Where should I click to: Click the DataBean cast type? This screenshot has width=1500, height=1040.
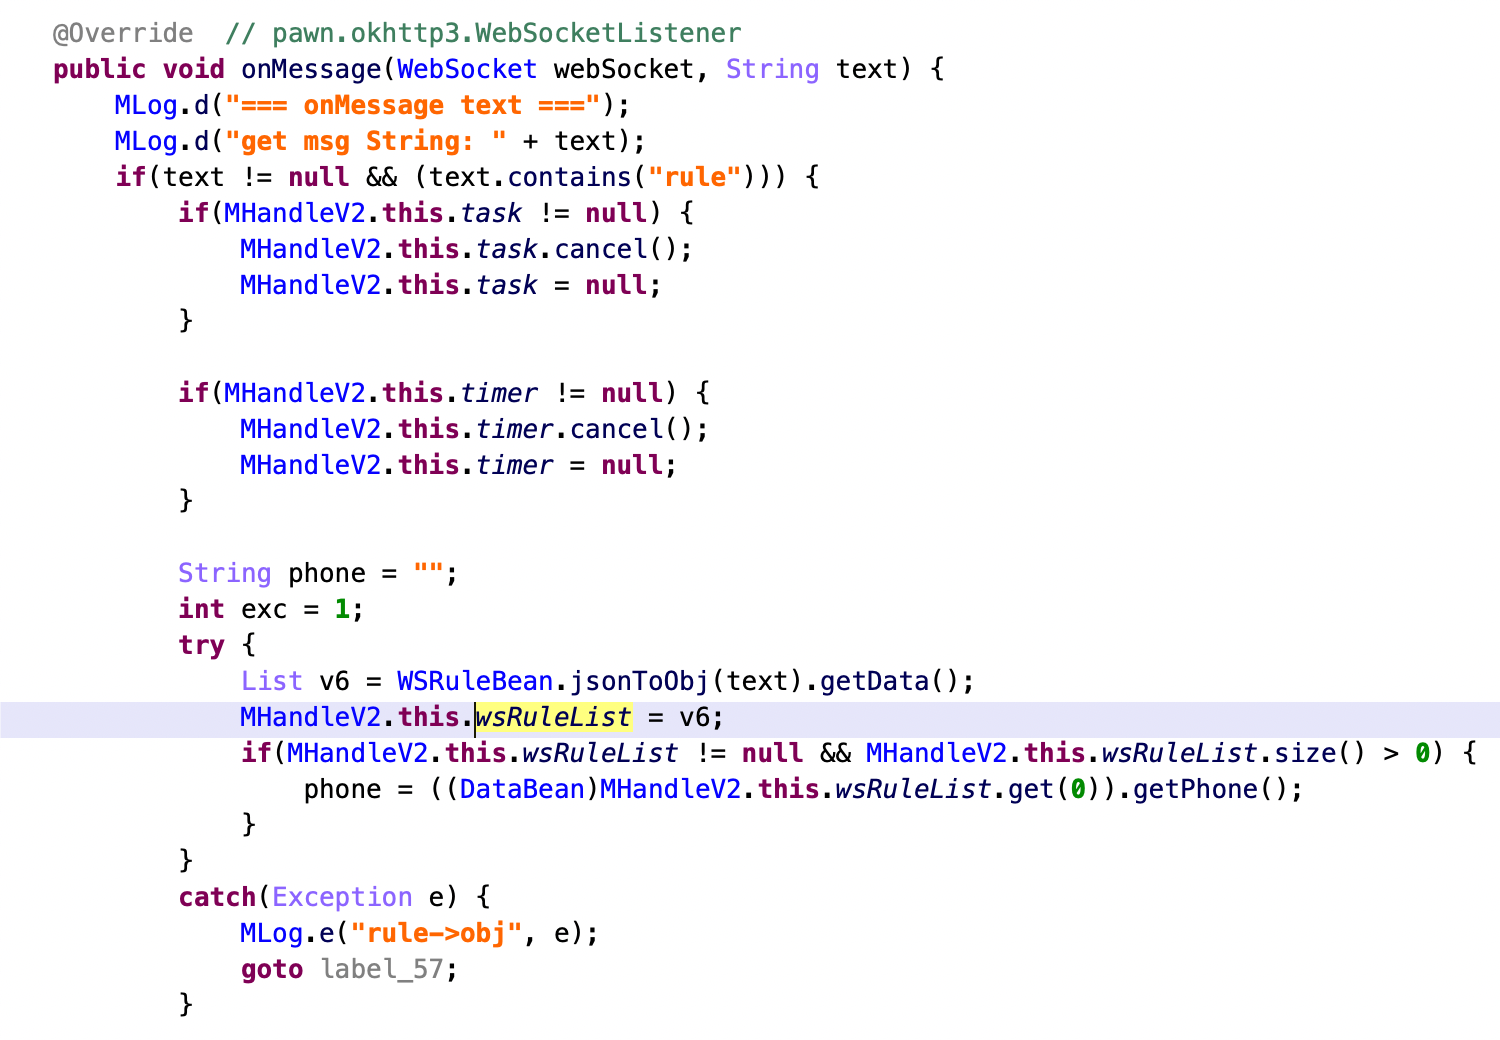point(522,789)
